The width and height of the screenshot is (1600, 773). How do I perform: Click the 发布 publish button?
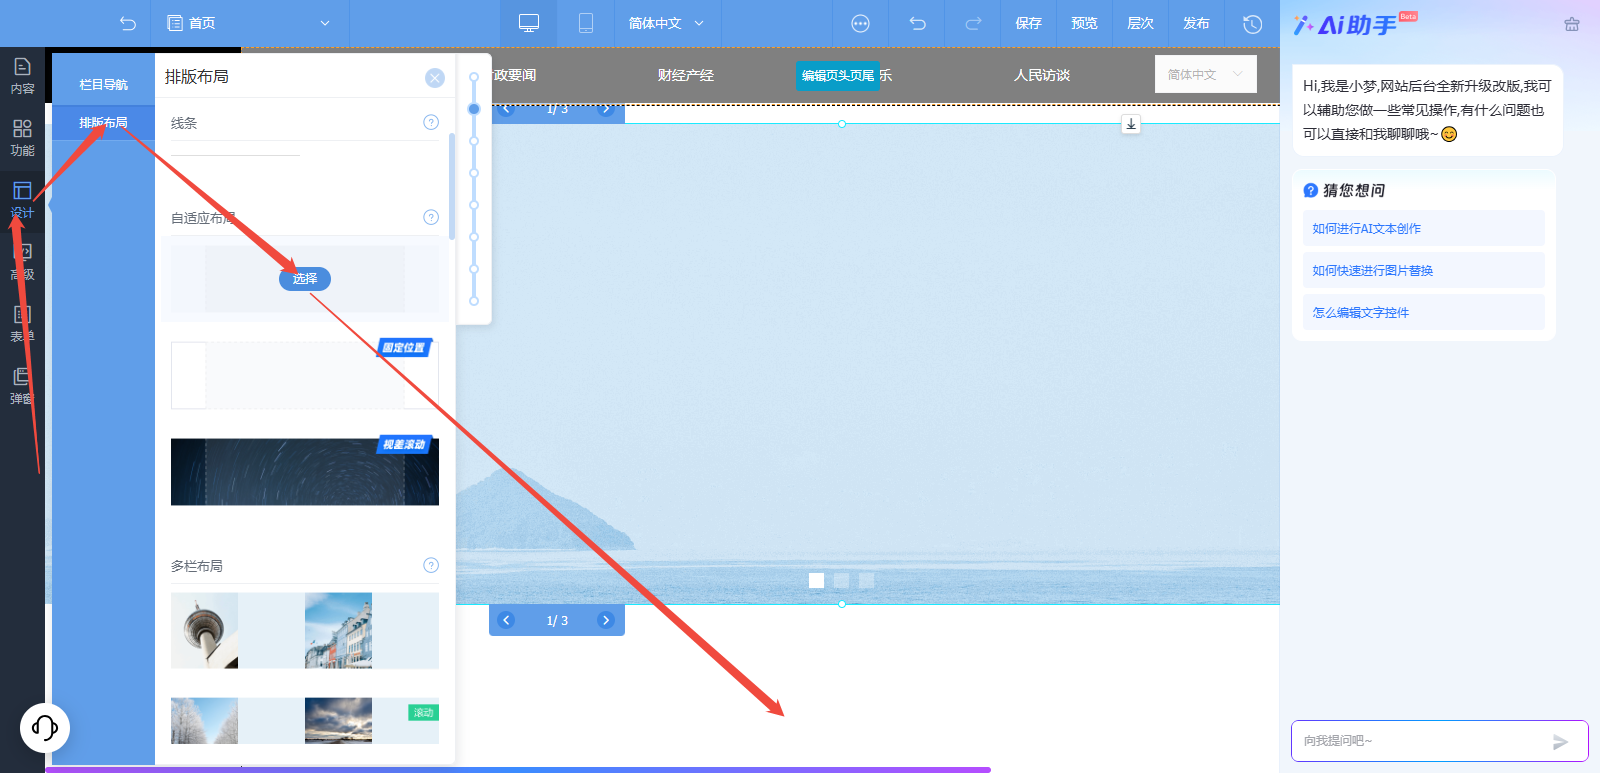click(1197, 23)
